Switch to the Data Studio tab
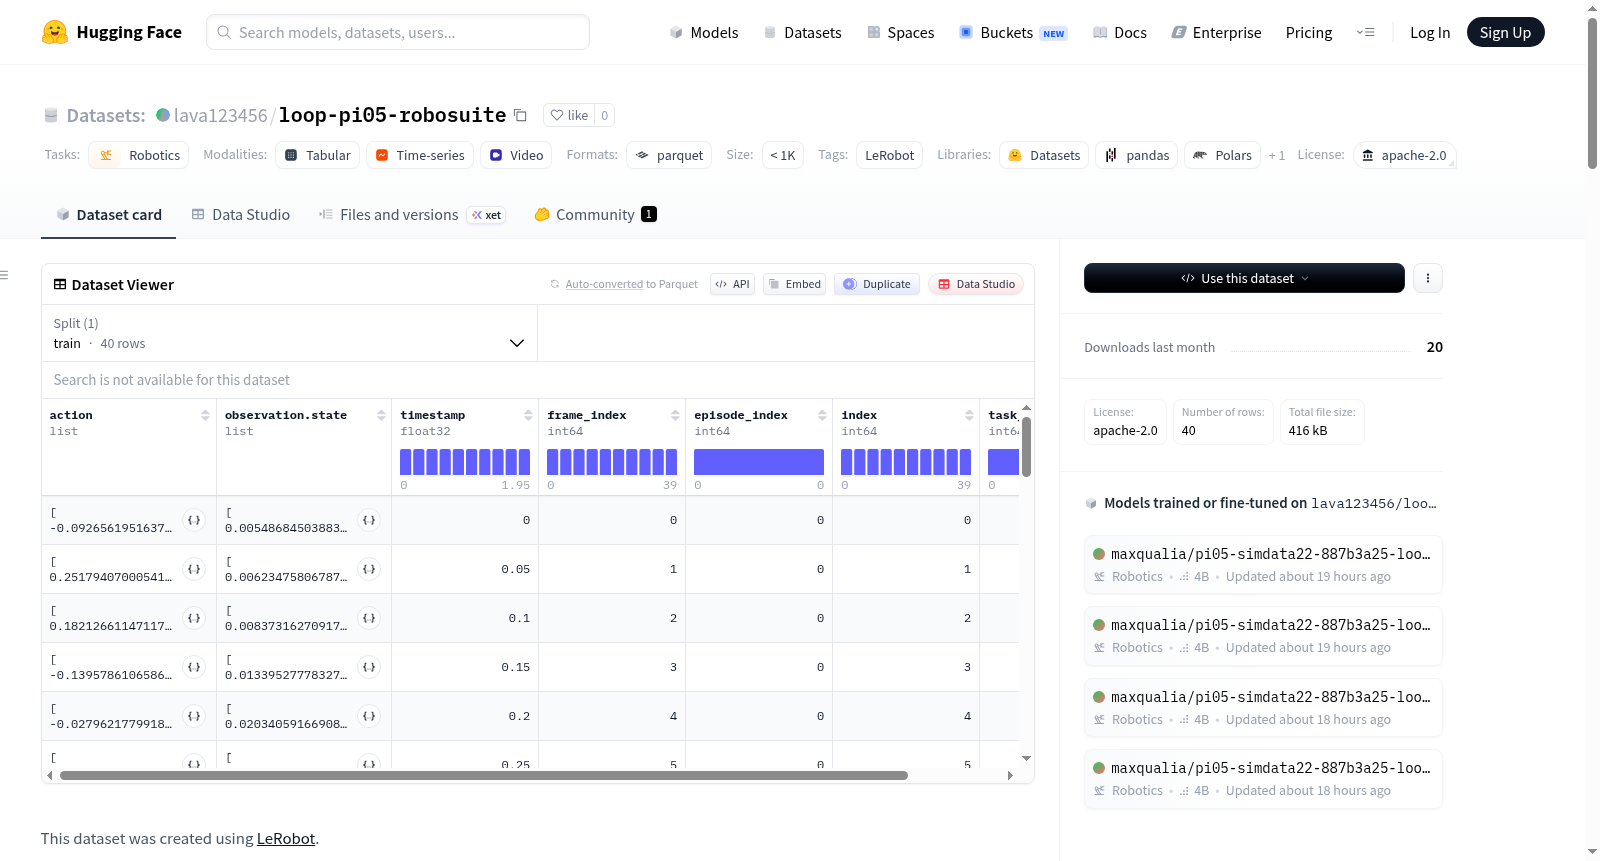The width and height of the screenshot is (1600, 861). coord(241,214)
